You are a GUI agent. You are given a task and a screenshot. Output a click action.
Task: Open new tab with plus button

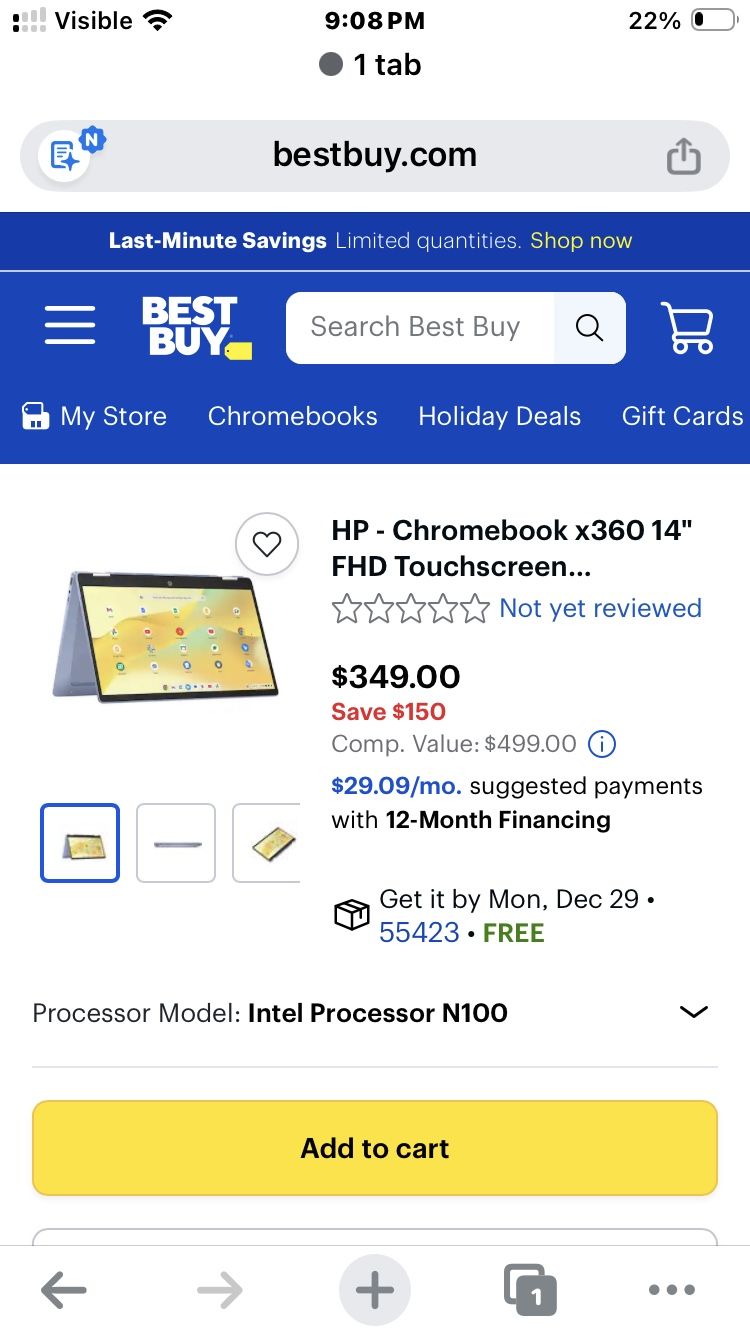pos(375,1290)
